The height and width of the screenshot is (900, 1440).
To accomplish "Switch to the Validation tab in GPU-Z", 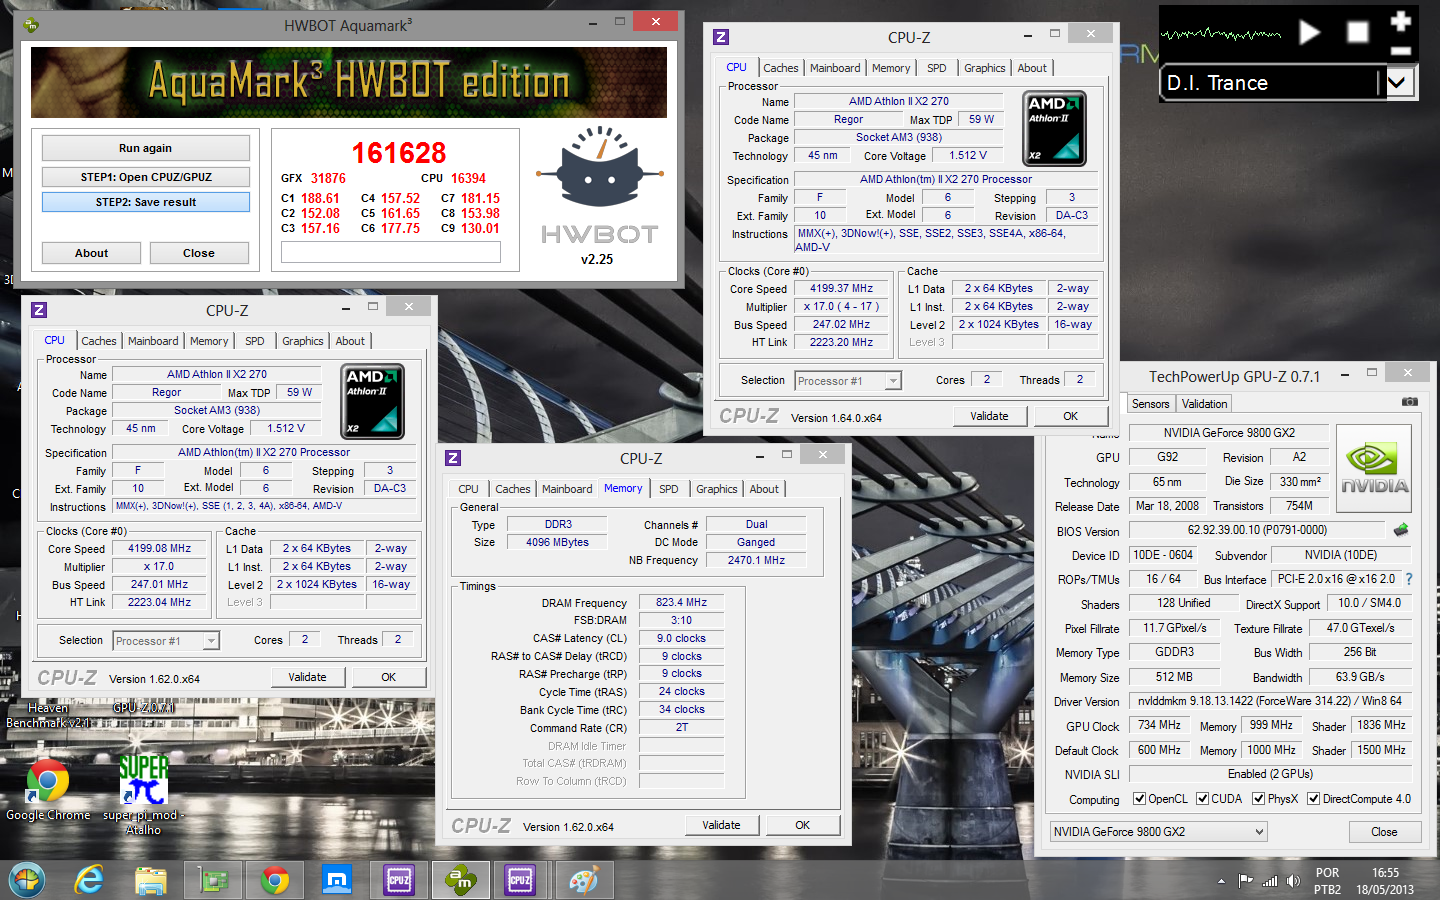I will (1204, 404).
